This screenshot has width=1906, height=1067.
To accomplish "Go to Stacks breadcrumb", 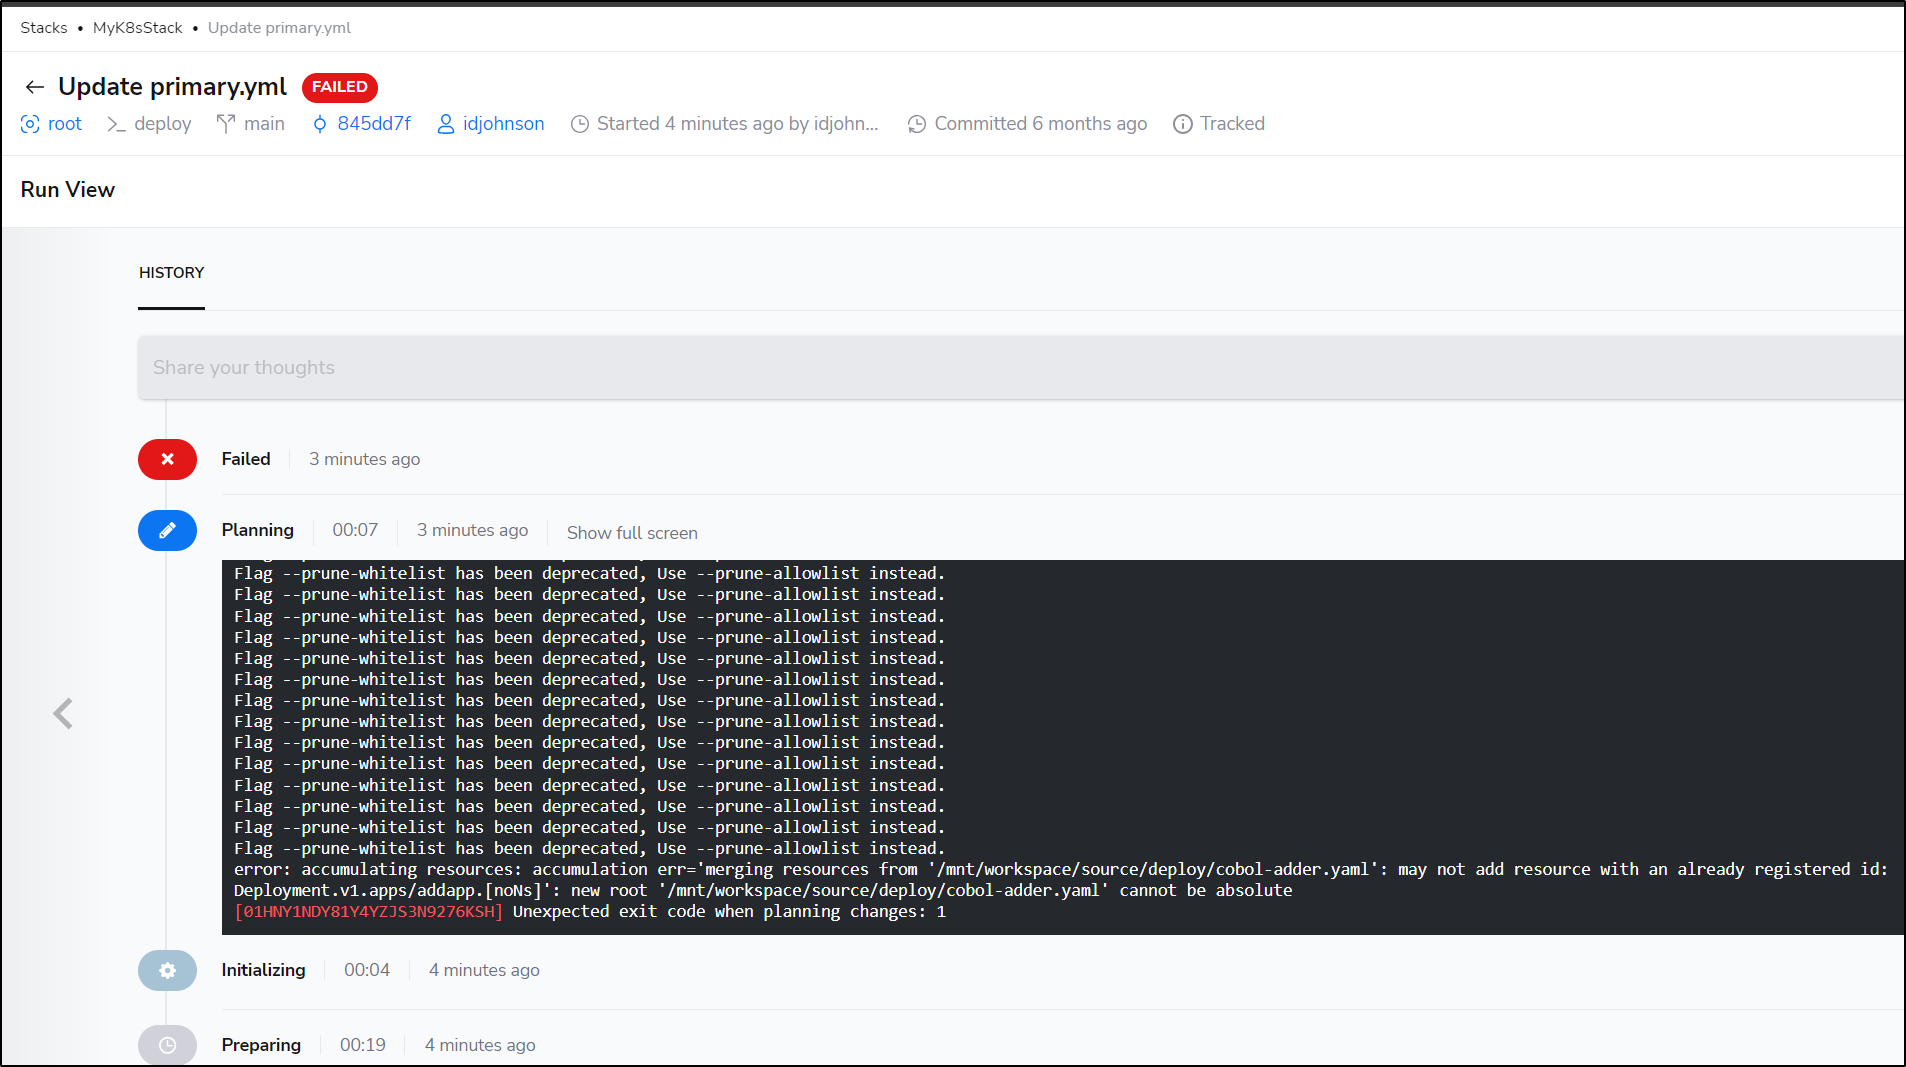I will coord(44,28).
